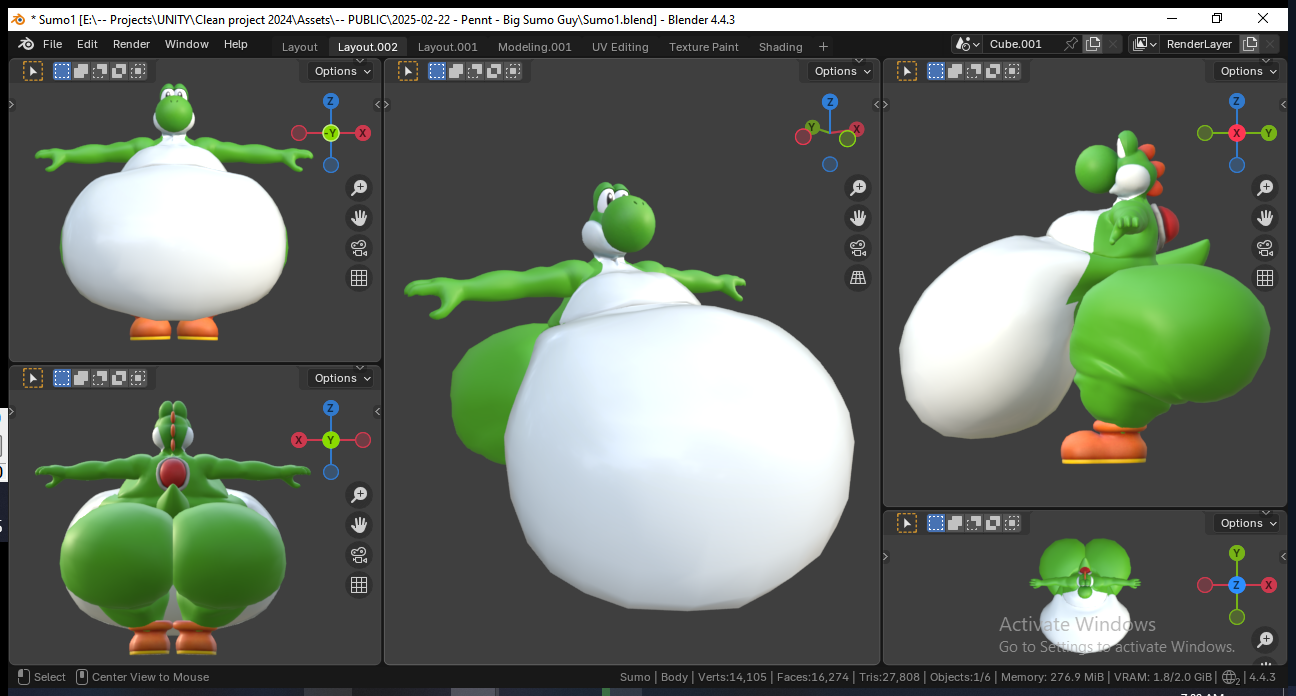Open Options dropdown in back-view viewport
Viewport: 1296px width, 696px height.
tap(342, 378)
